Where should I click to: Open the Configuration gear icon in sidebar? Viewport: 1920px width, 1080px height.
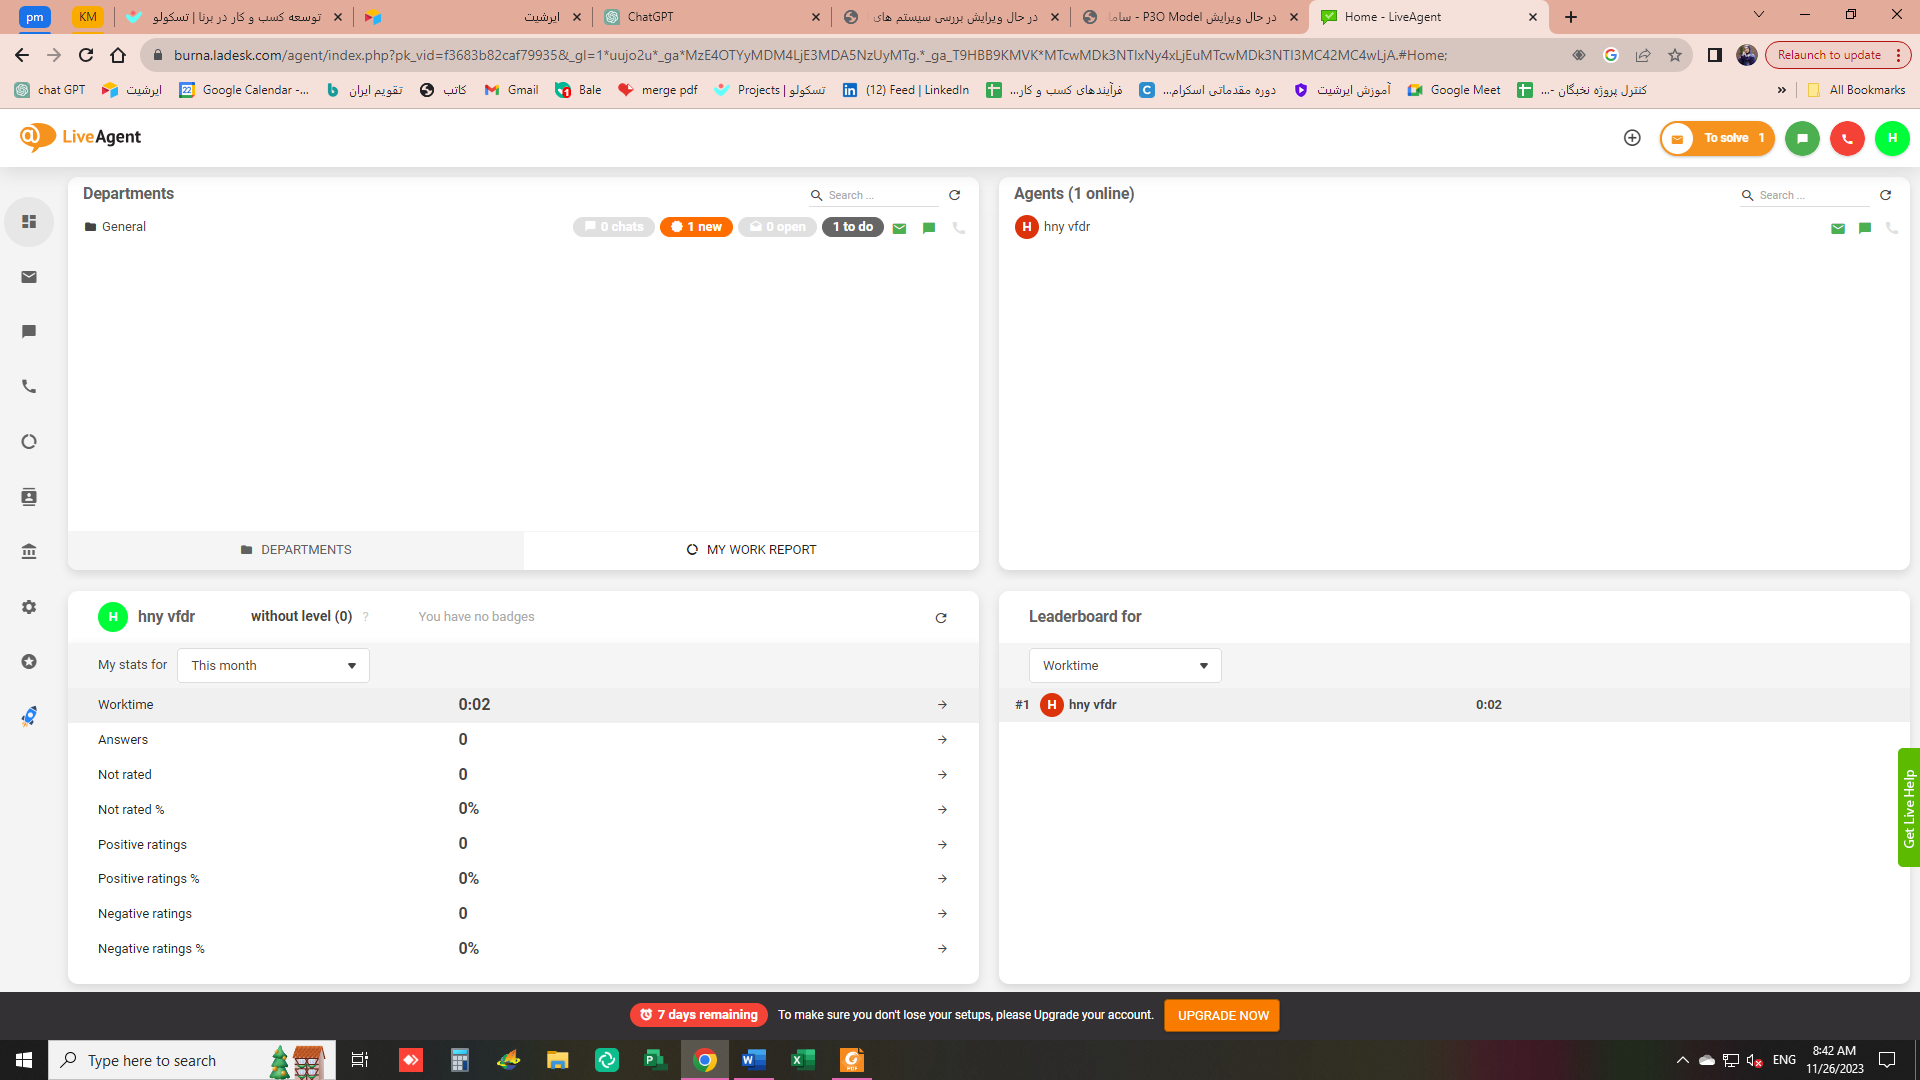coord(29,607)
